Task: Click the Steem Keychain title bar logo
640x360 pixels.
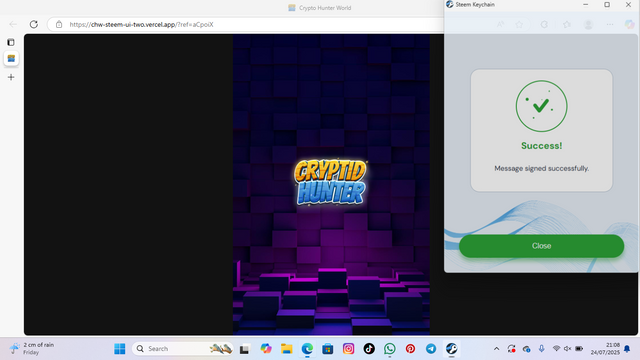Action: coord(449,4)
